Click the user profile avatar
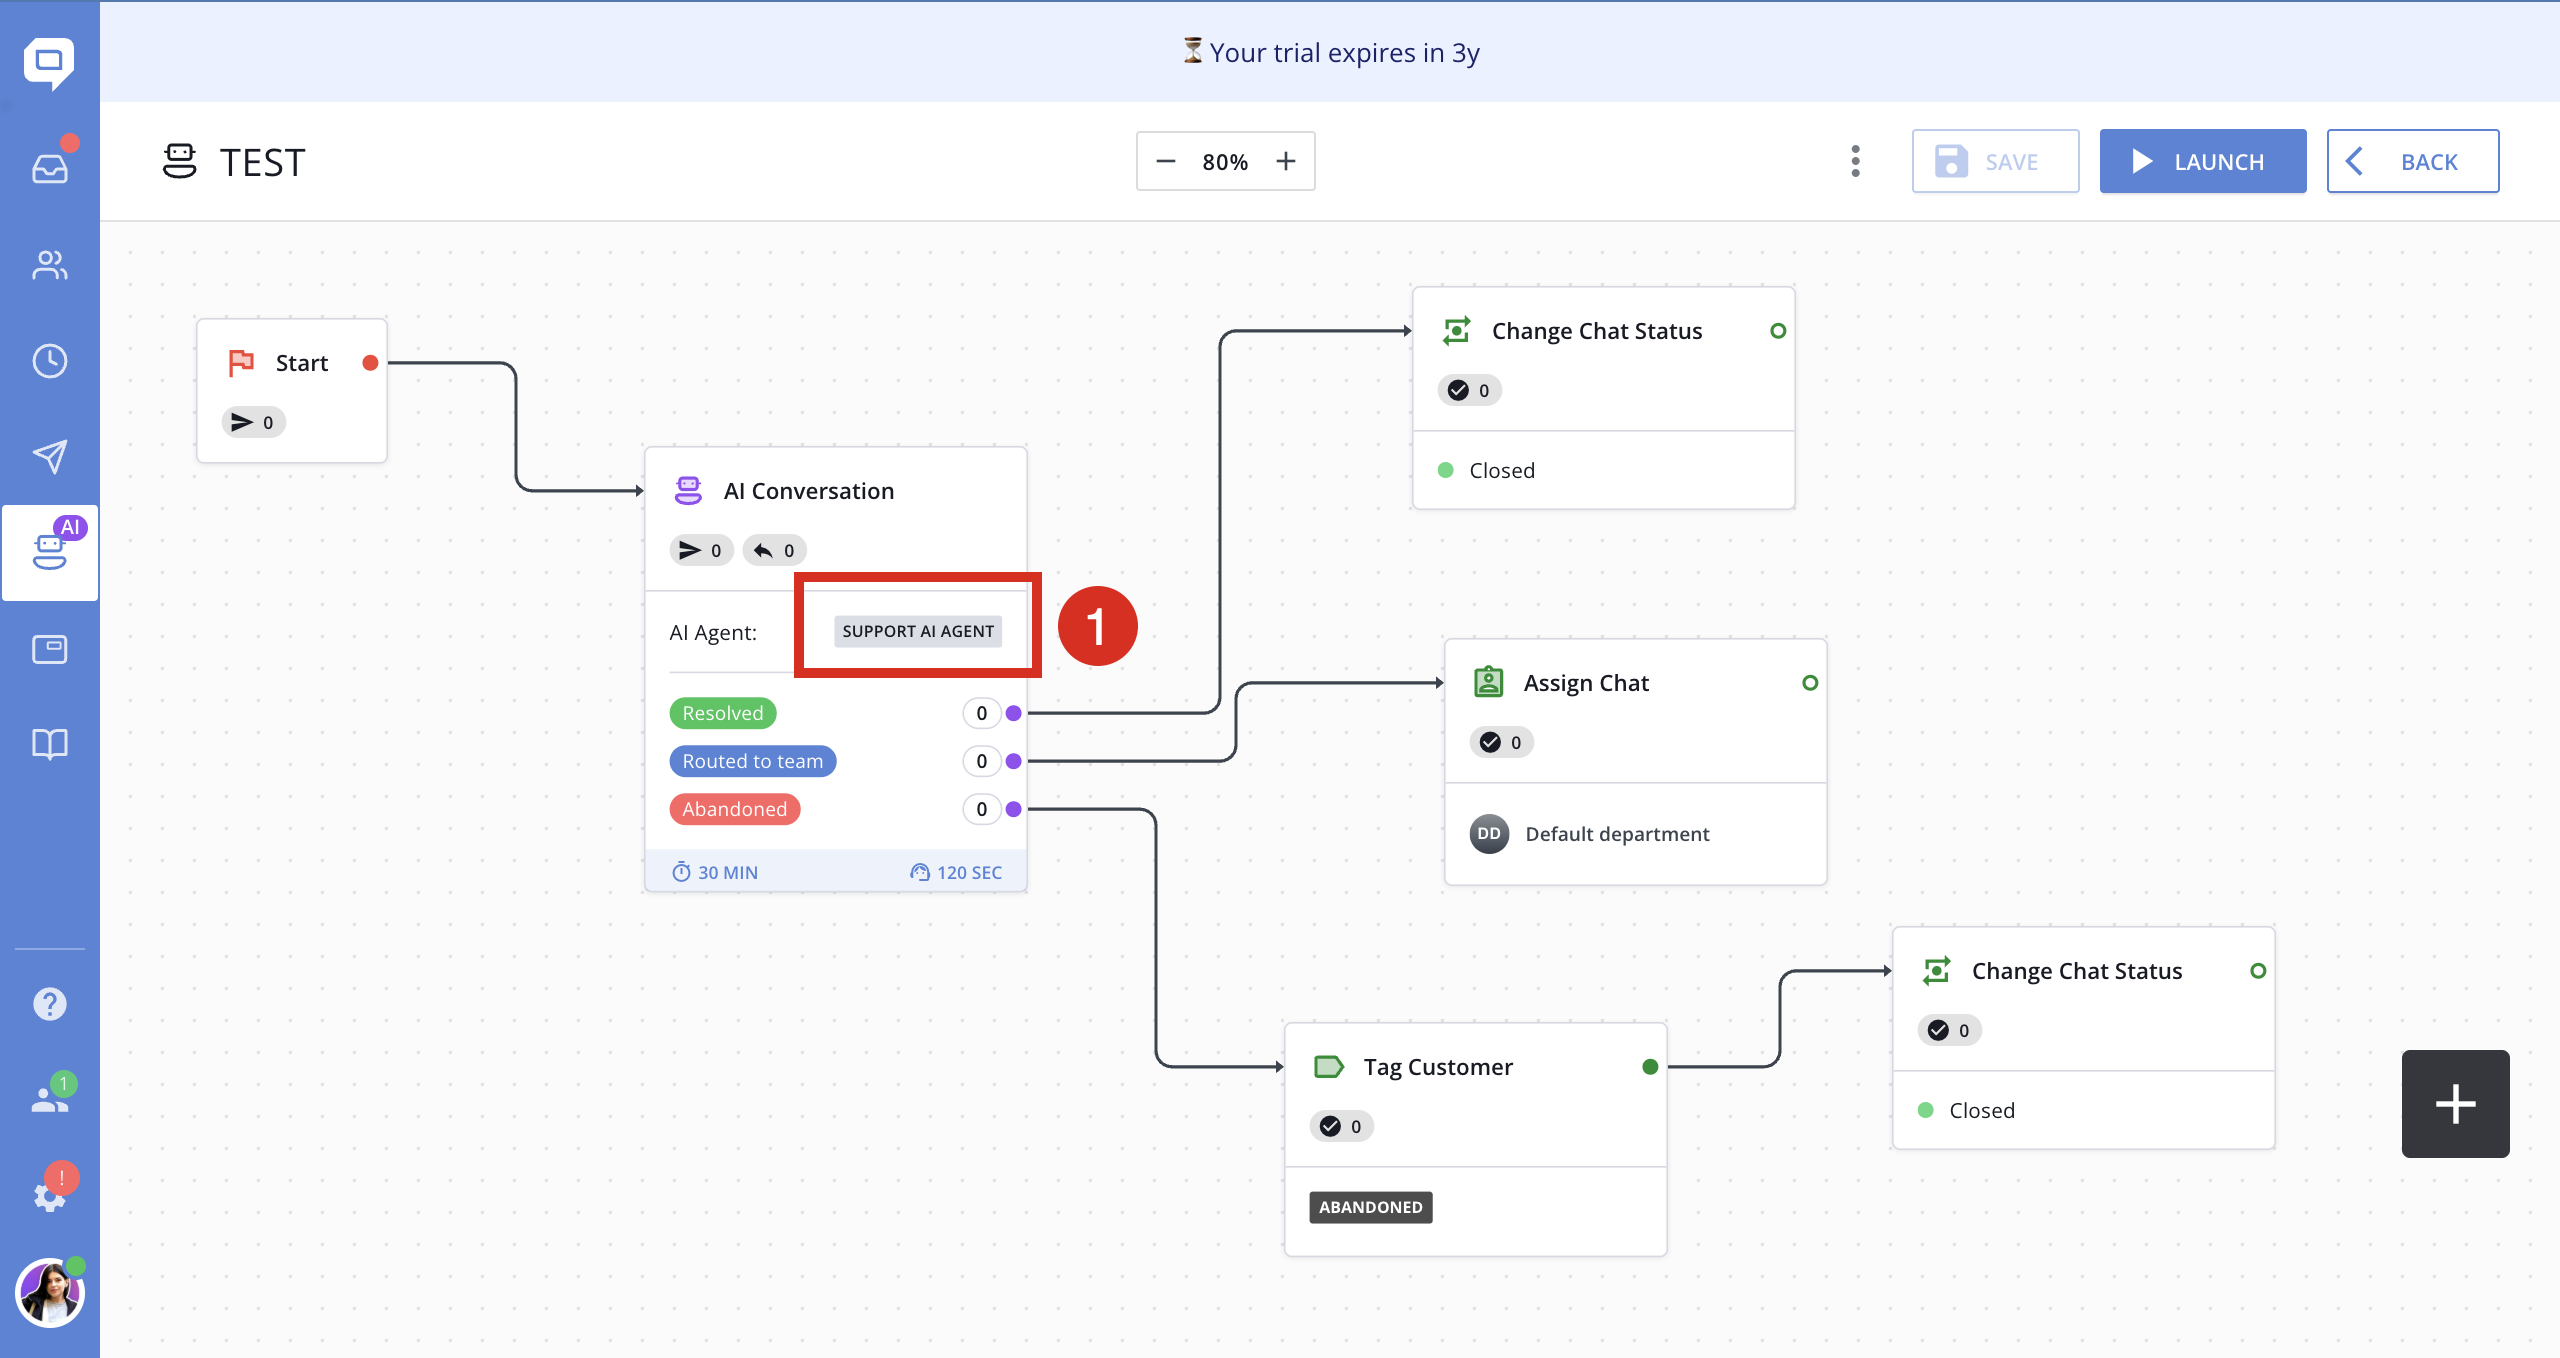 click(x=50, y=1293)
